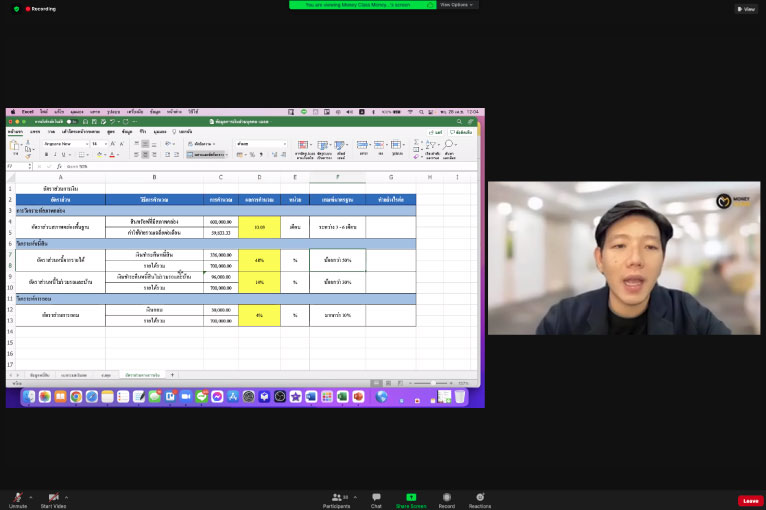Add a new sheet with plus tab
Image resolution: width=766 pixels, height=510 pixels.
click(171, 374)
